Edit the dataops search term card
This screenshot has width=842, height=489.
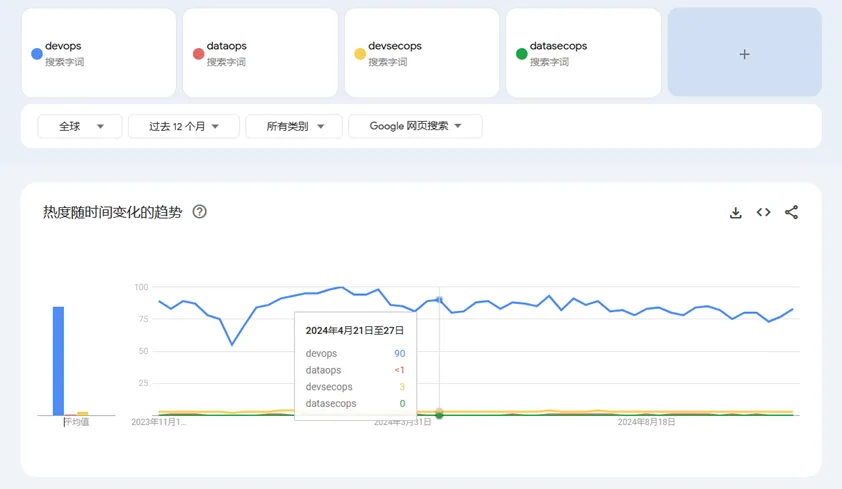click(x=260, y=53)
